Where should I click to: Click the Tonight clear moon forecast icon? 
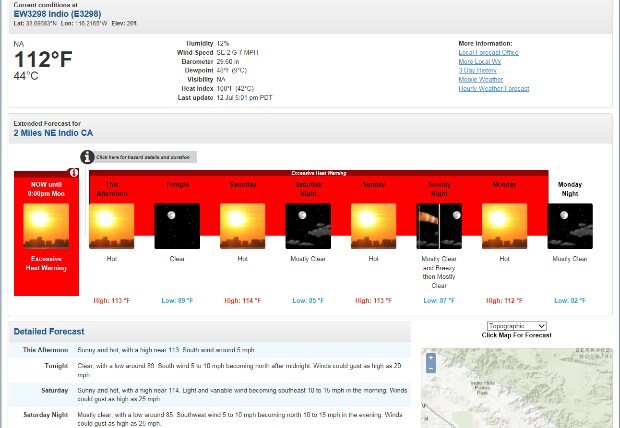click(x=177, y=226)
